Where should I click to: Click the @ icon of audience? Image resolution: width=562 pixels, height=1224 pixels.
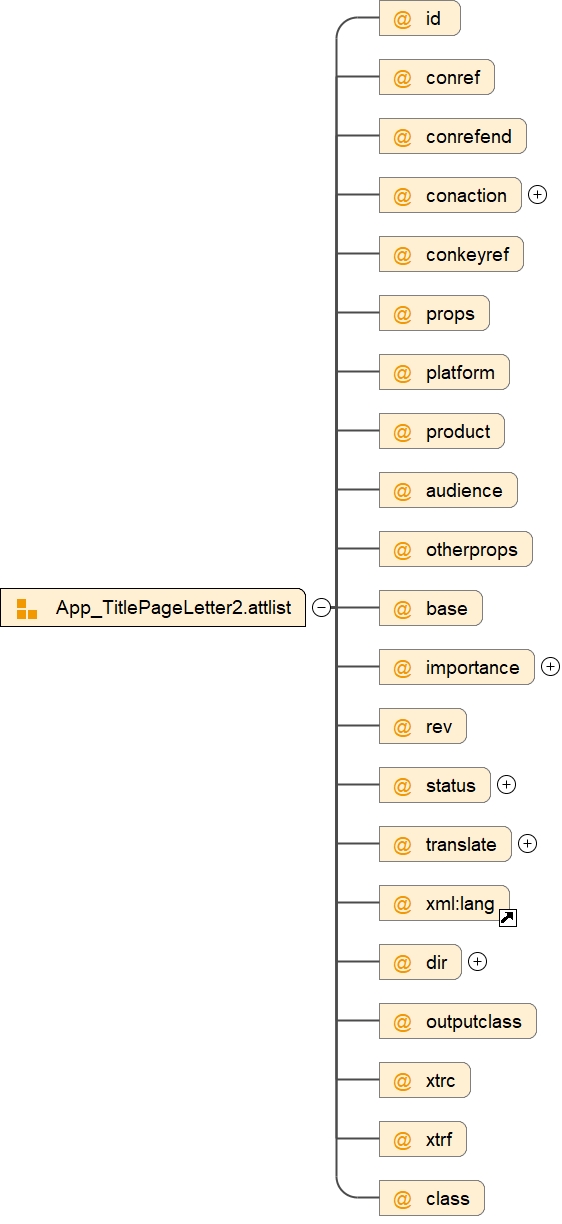tap(403, 491)
